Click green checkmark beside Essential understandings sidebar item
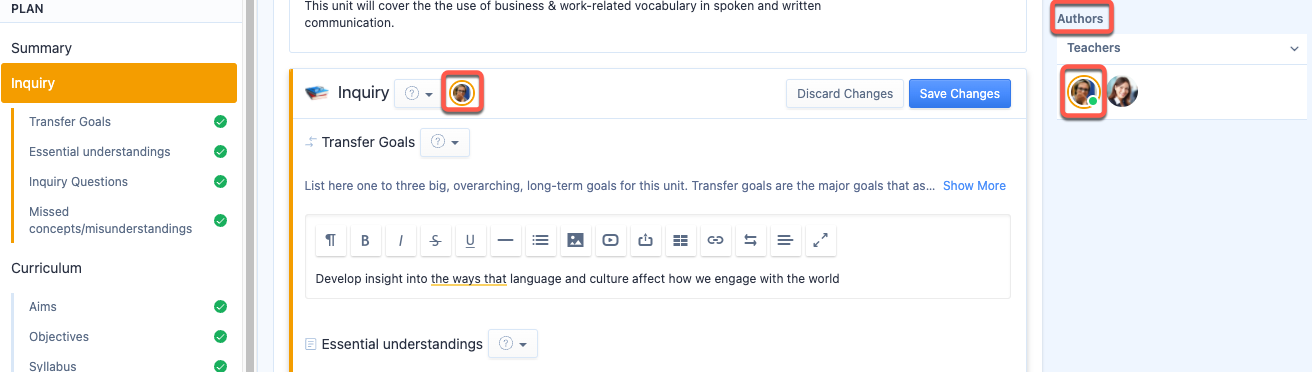The height and width of the screenshot is (372, 1312). click(220, 152)
